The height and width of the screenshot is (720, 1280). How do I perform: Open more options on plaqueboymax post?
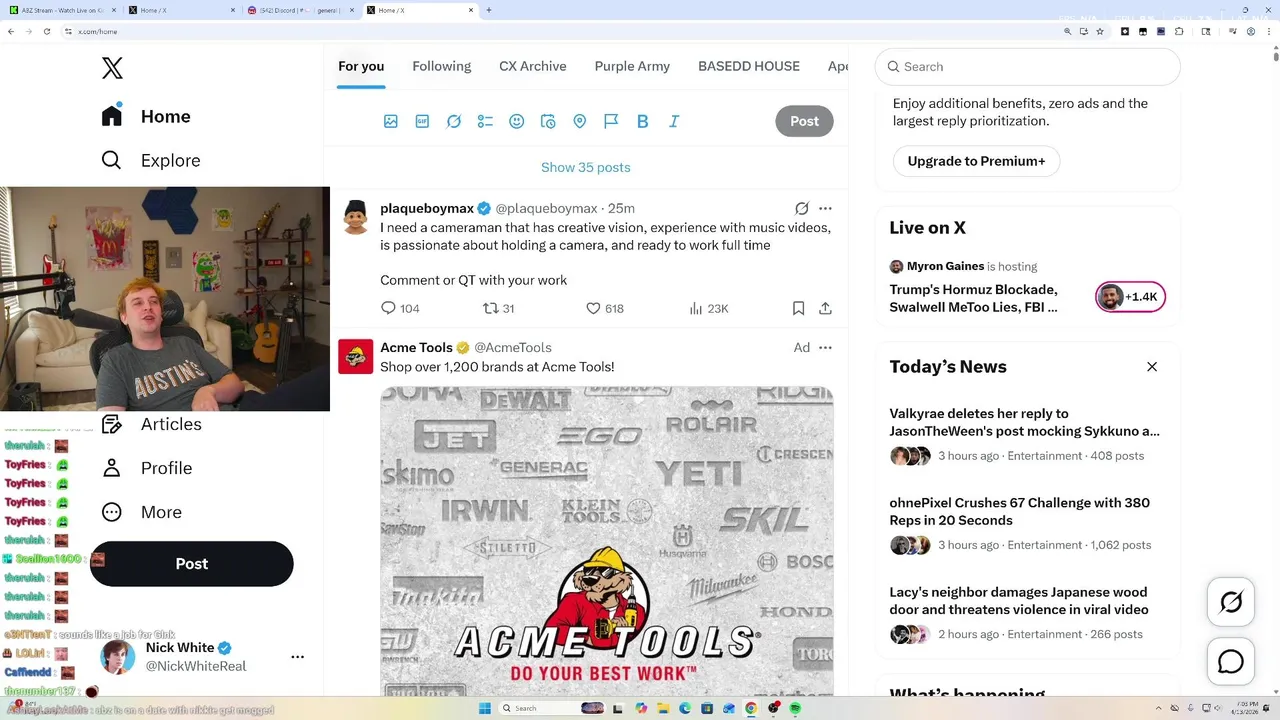coord(825,208)
